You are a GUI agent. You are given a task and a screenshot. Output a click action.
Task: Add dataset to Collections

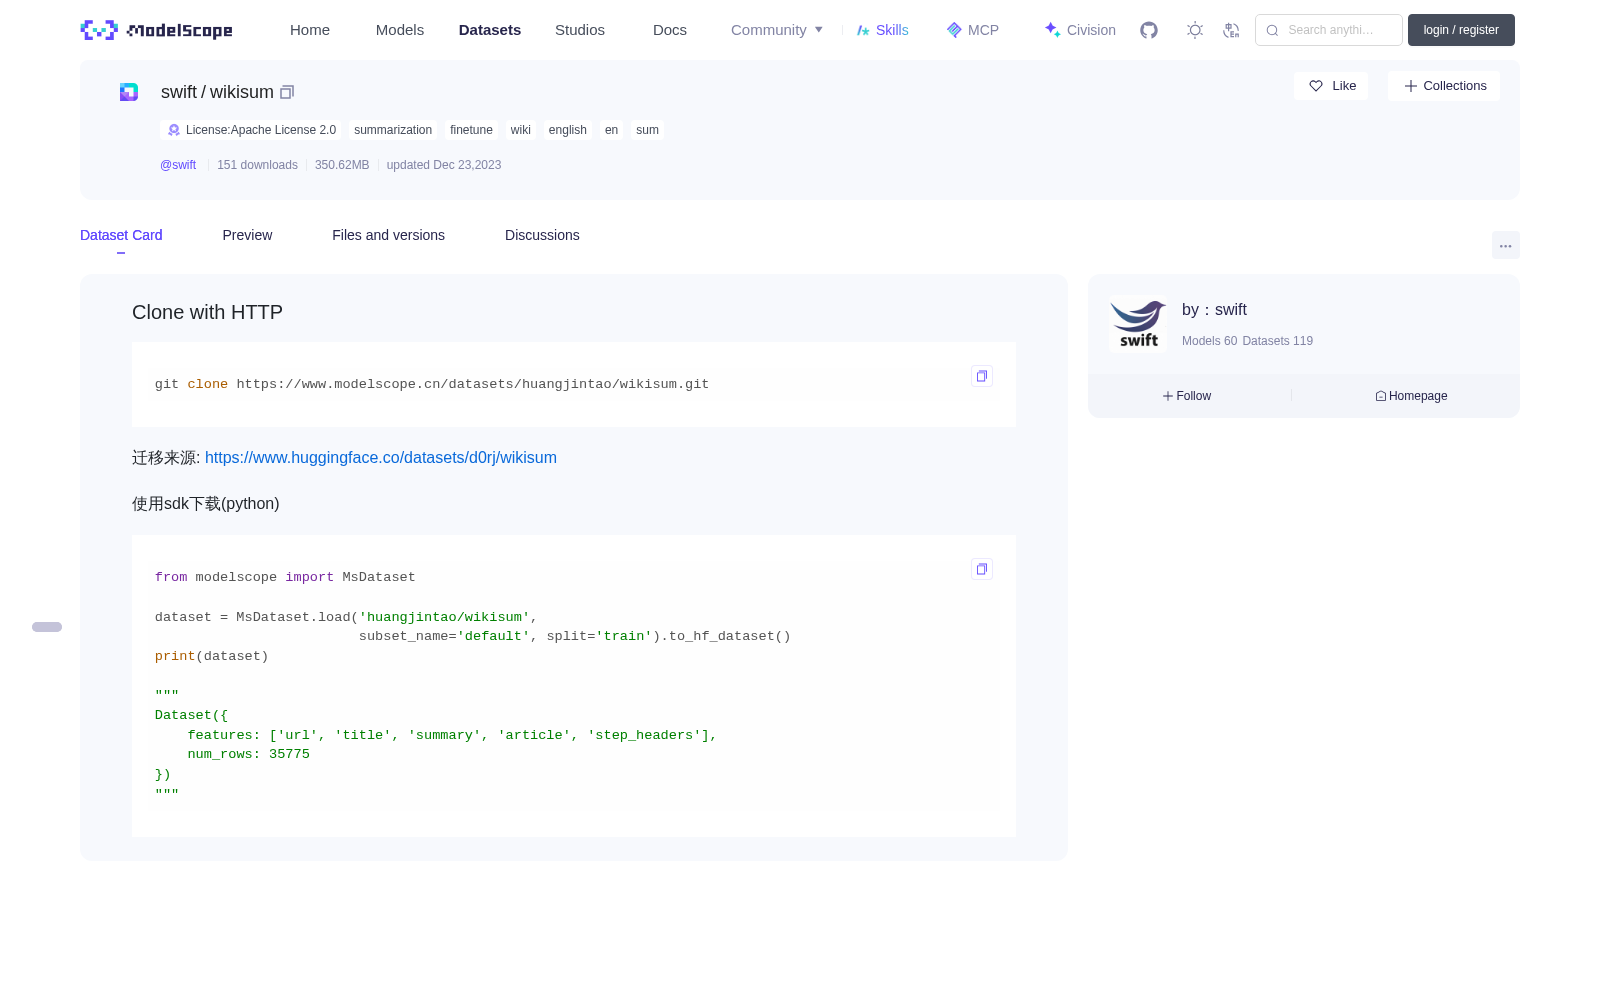pyautogui.click(x=1444, y=86)
